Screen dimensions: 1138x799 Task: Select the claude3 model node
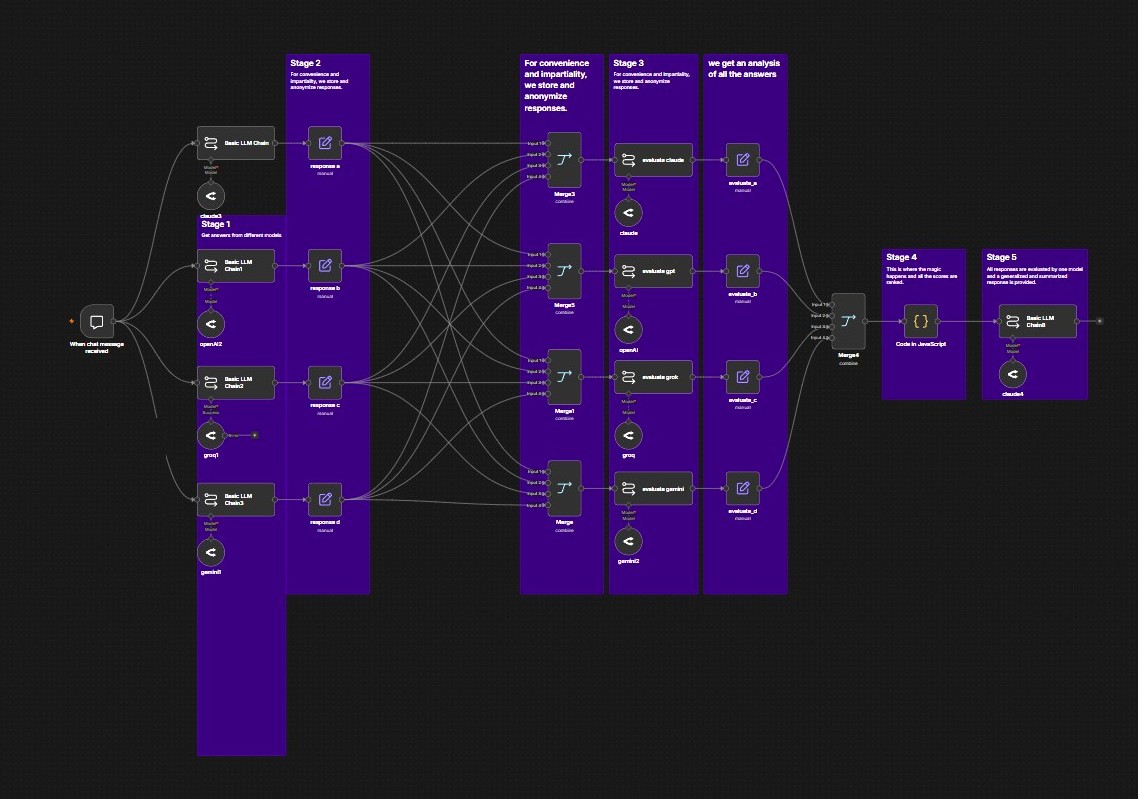(x=211, y=196)
